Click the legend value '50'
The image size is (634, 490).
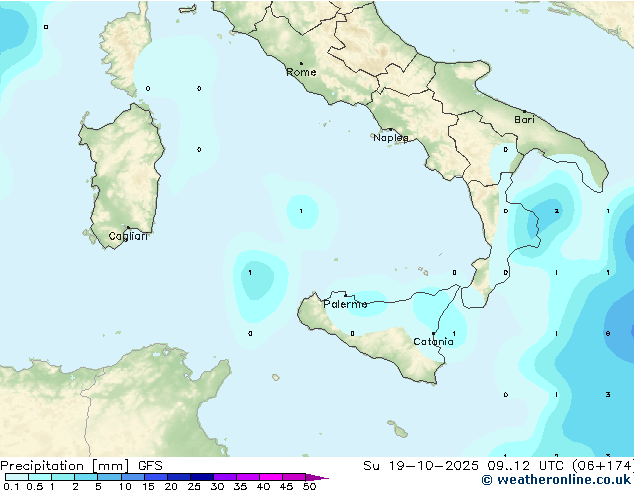(x=309, y=486)
